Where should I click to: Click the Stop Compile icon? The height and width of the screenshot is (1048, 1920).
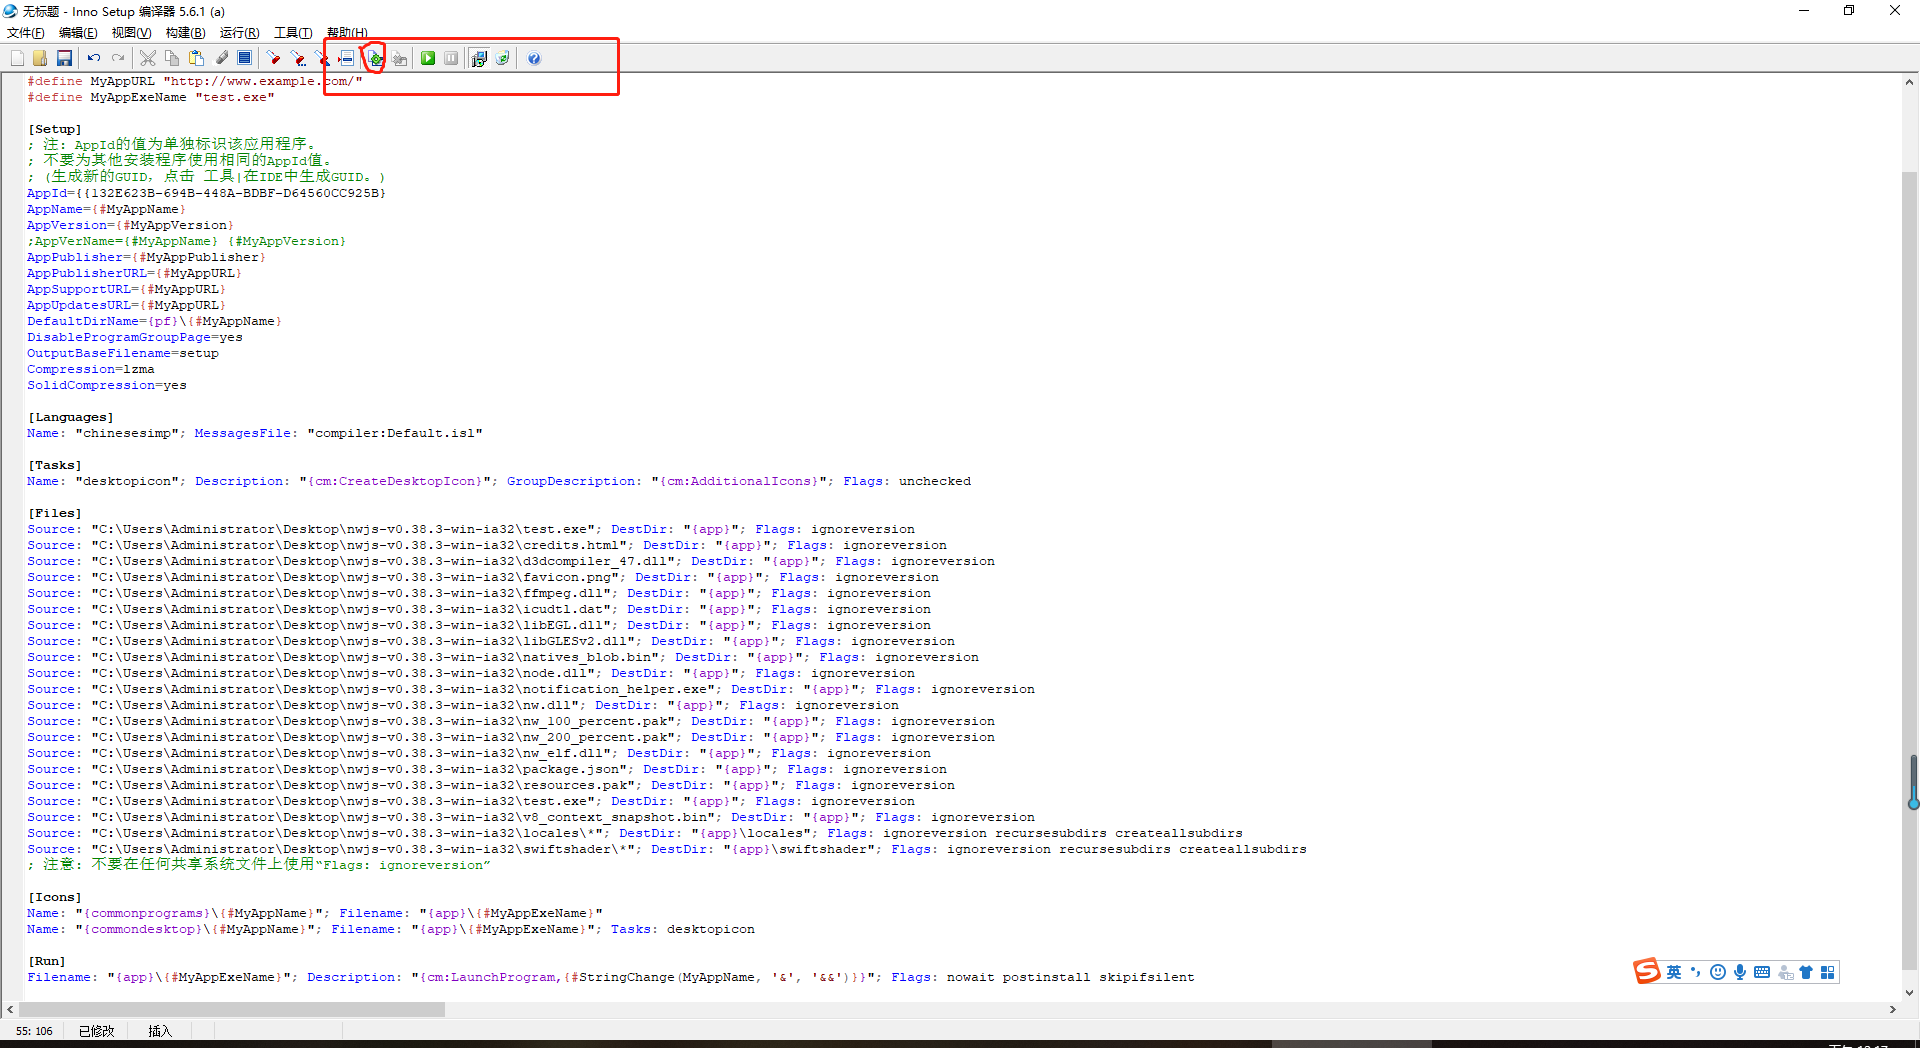[399, 58]
